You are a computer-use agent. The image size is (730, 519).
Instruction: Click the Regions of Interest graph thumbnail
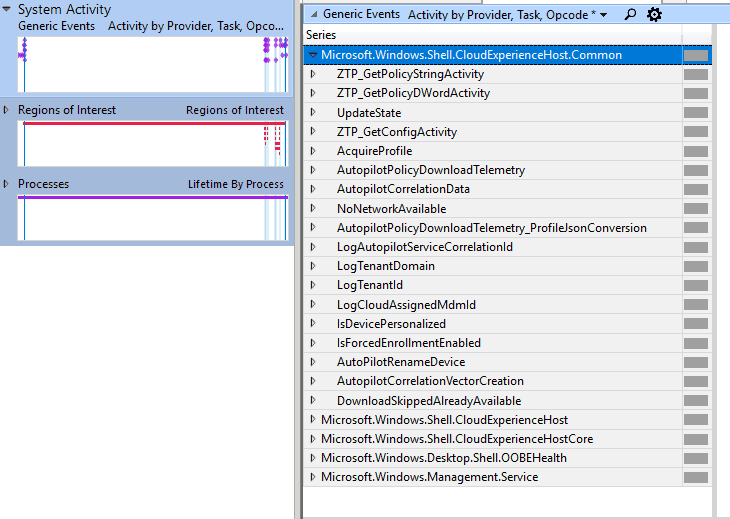click(153, 143)
